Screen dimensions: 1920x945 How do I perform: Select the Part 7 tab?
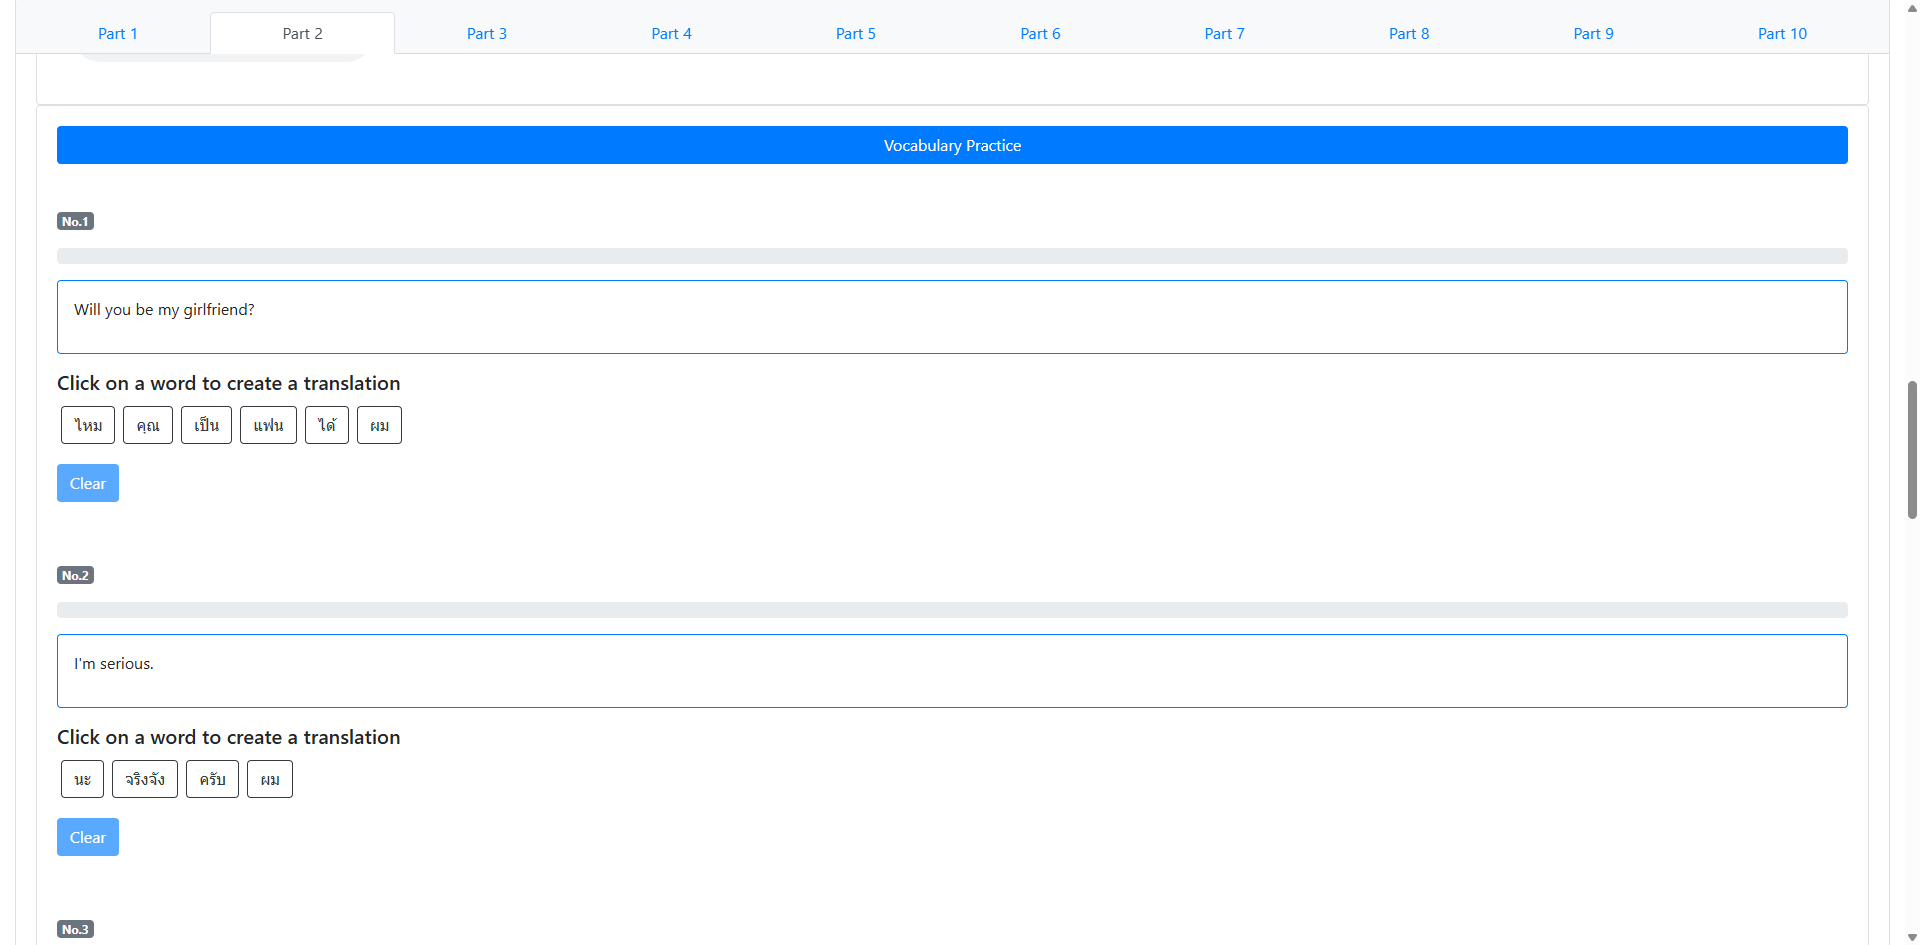coord(1224,33)
